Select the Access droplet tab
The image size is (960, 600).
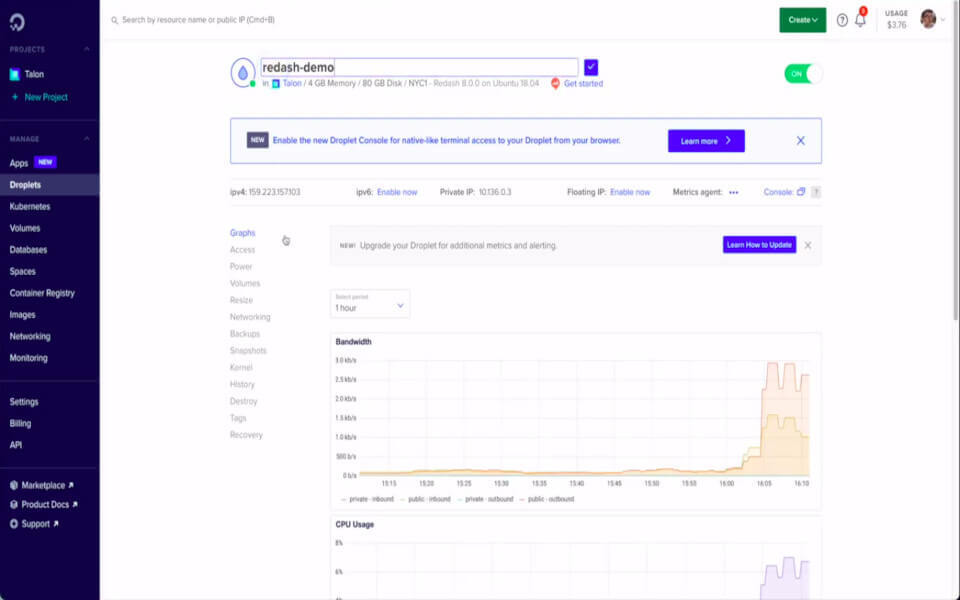(x=242, y=250)
